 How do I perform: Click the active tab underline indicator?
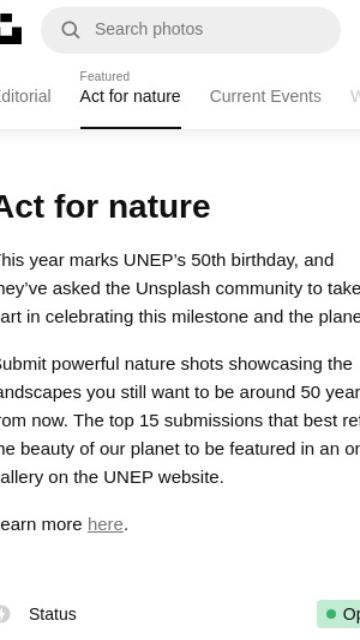tap(131, 128)
